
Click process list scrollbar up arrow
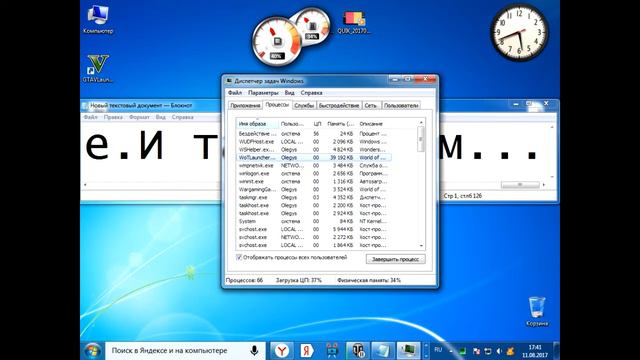(x=421, y=122)
